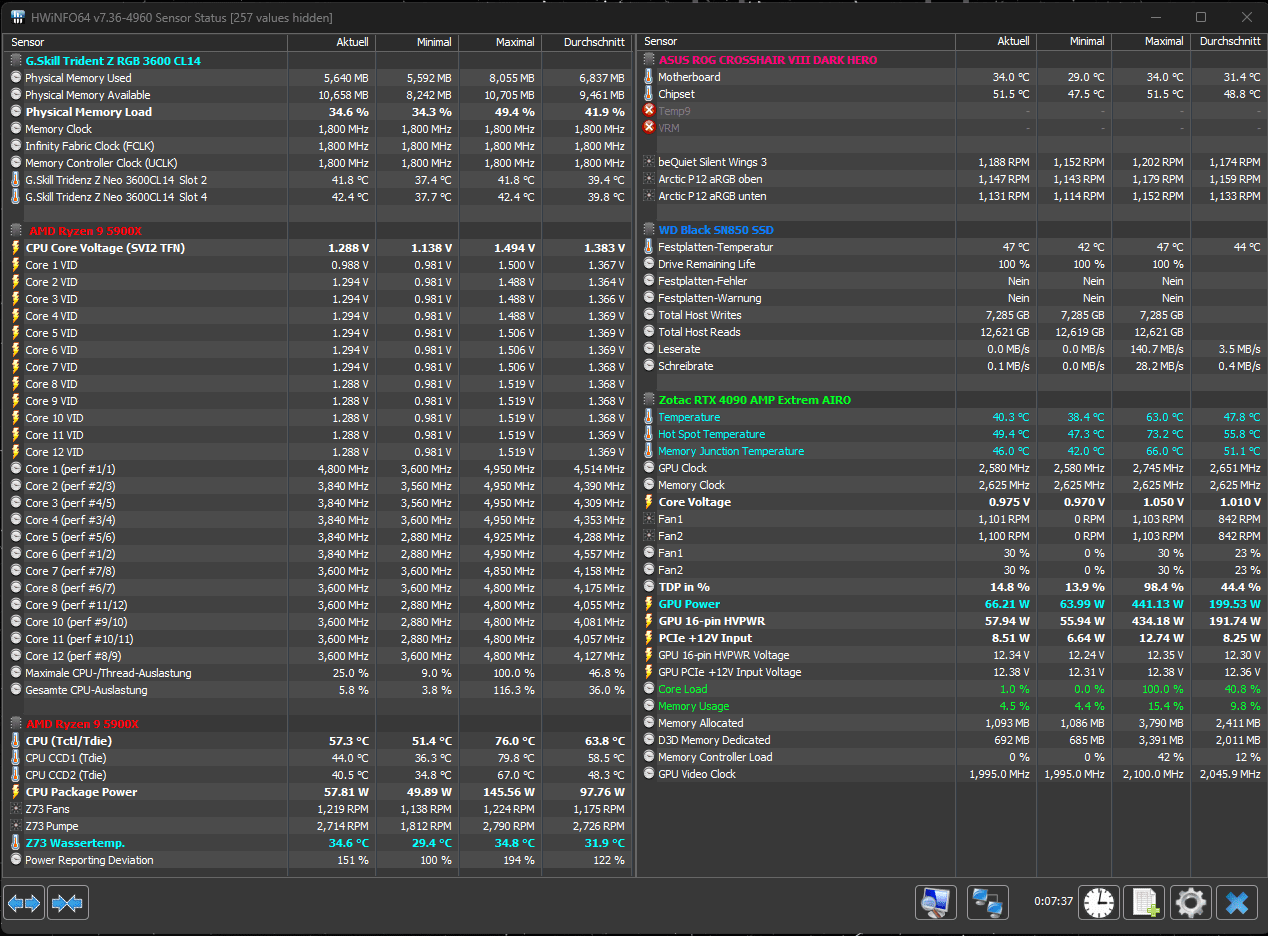Select the Physical Memory Load row
1268x936 pixels.
click(x=319, y=112)
